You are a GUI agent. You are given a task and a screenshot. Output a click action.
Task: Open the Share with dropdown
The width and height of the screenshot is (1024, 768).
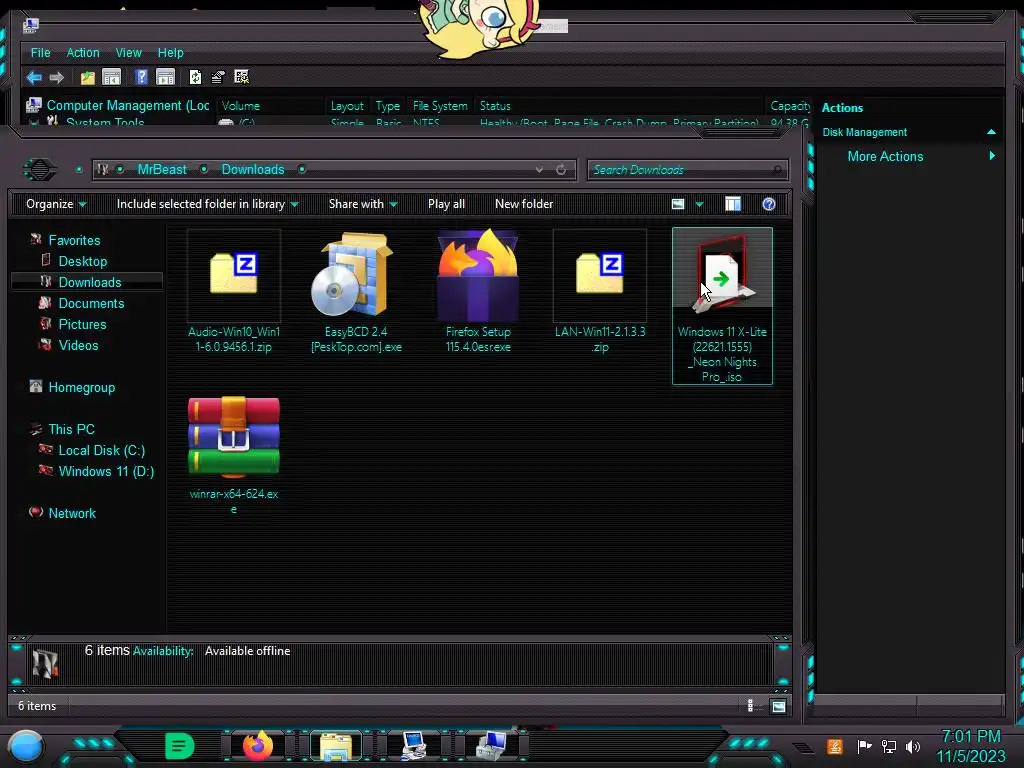[x=362, y=204]
